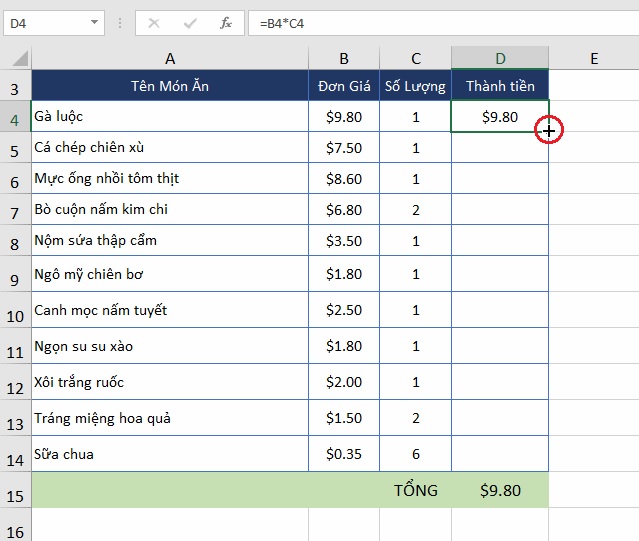Select row 4 header

point(15,116)
